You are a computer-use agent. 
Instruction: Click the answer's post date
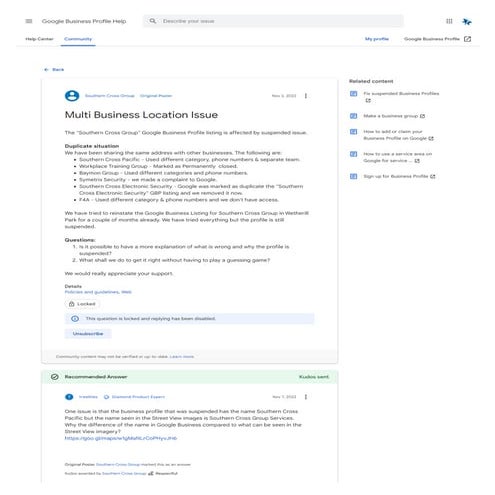pos(284,397)
